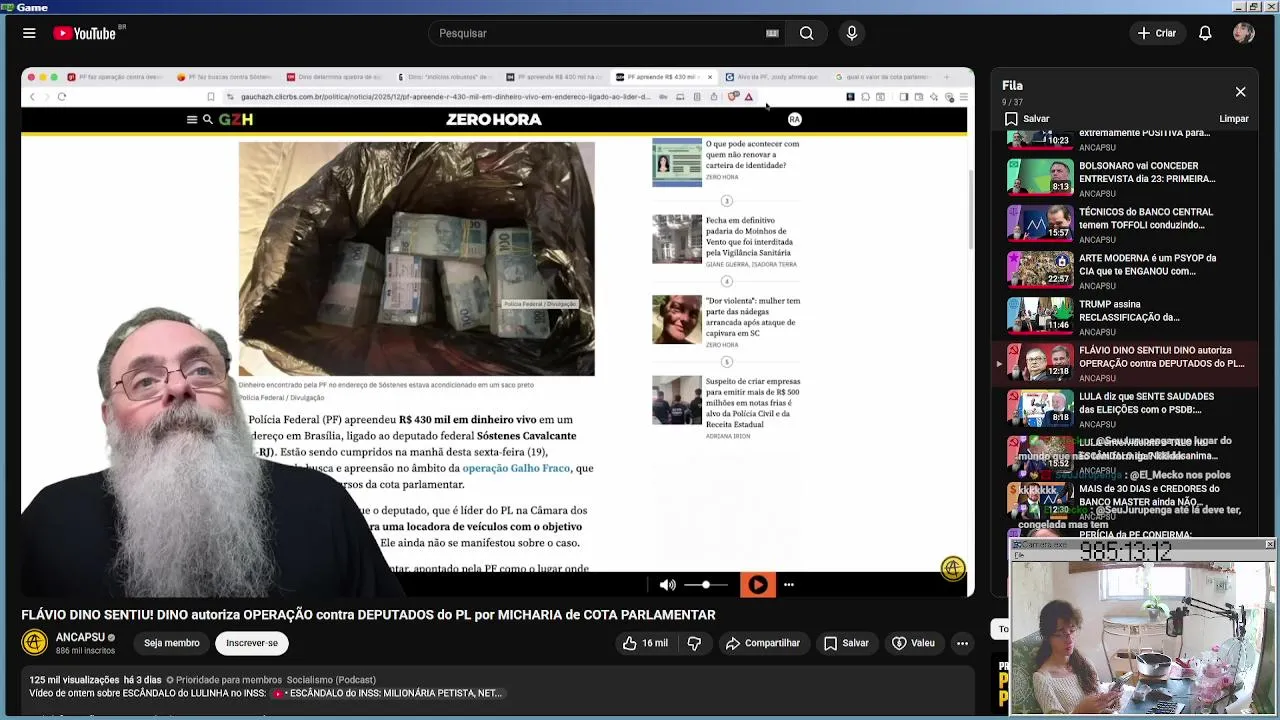Open article Fecha em definitivo padaria Moinhos
Image resolution: width=1280 pixels, height=720 pixels.
pos(726,241)
